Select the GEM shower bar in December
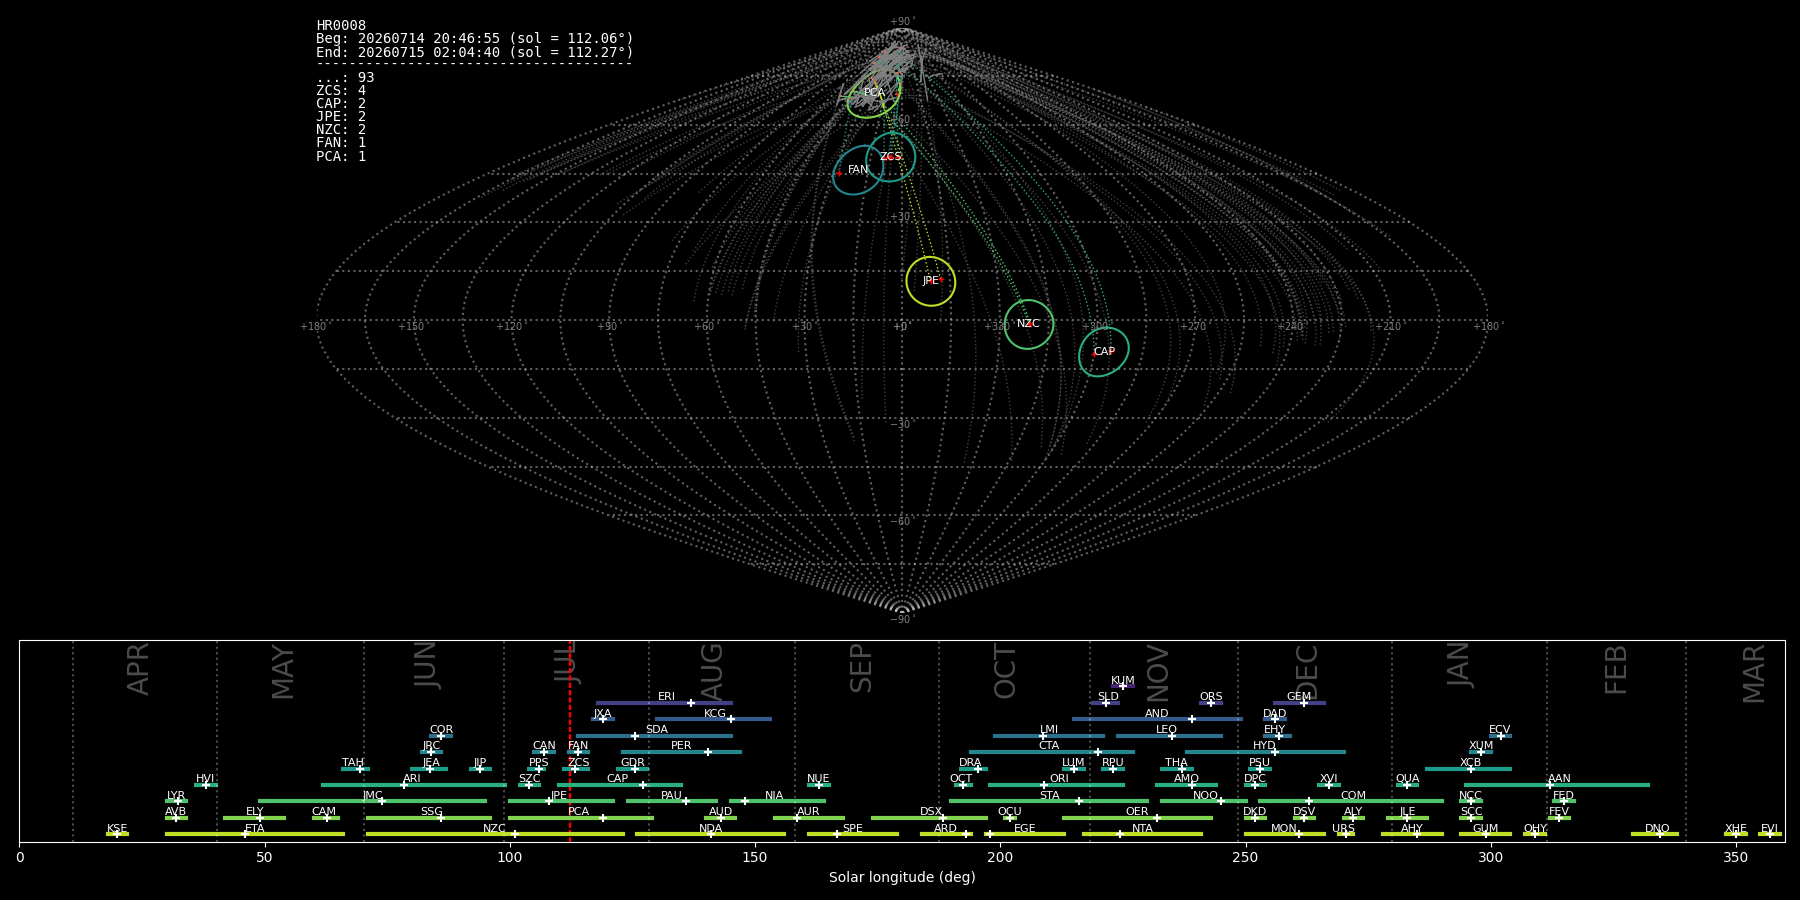The width and height of the screenshot is (1800, 900). point(1299,703)
